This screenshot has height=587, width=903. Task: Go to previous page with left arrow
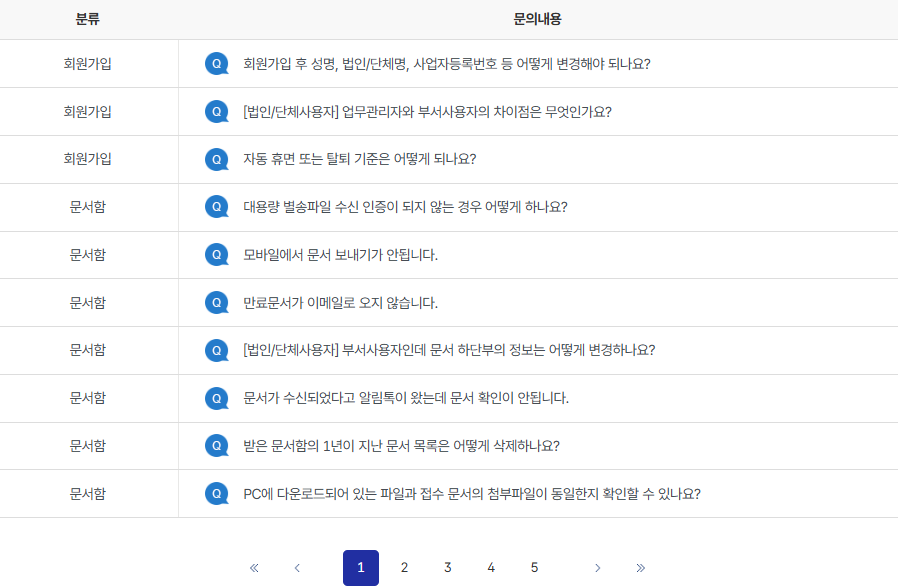pyautogui.click(x=297, y=568)
